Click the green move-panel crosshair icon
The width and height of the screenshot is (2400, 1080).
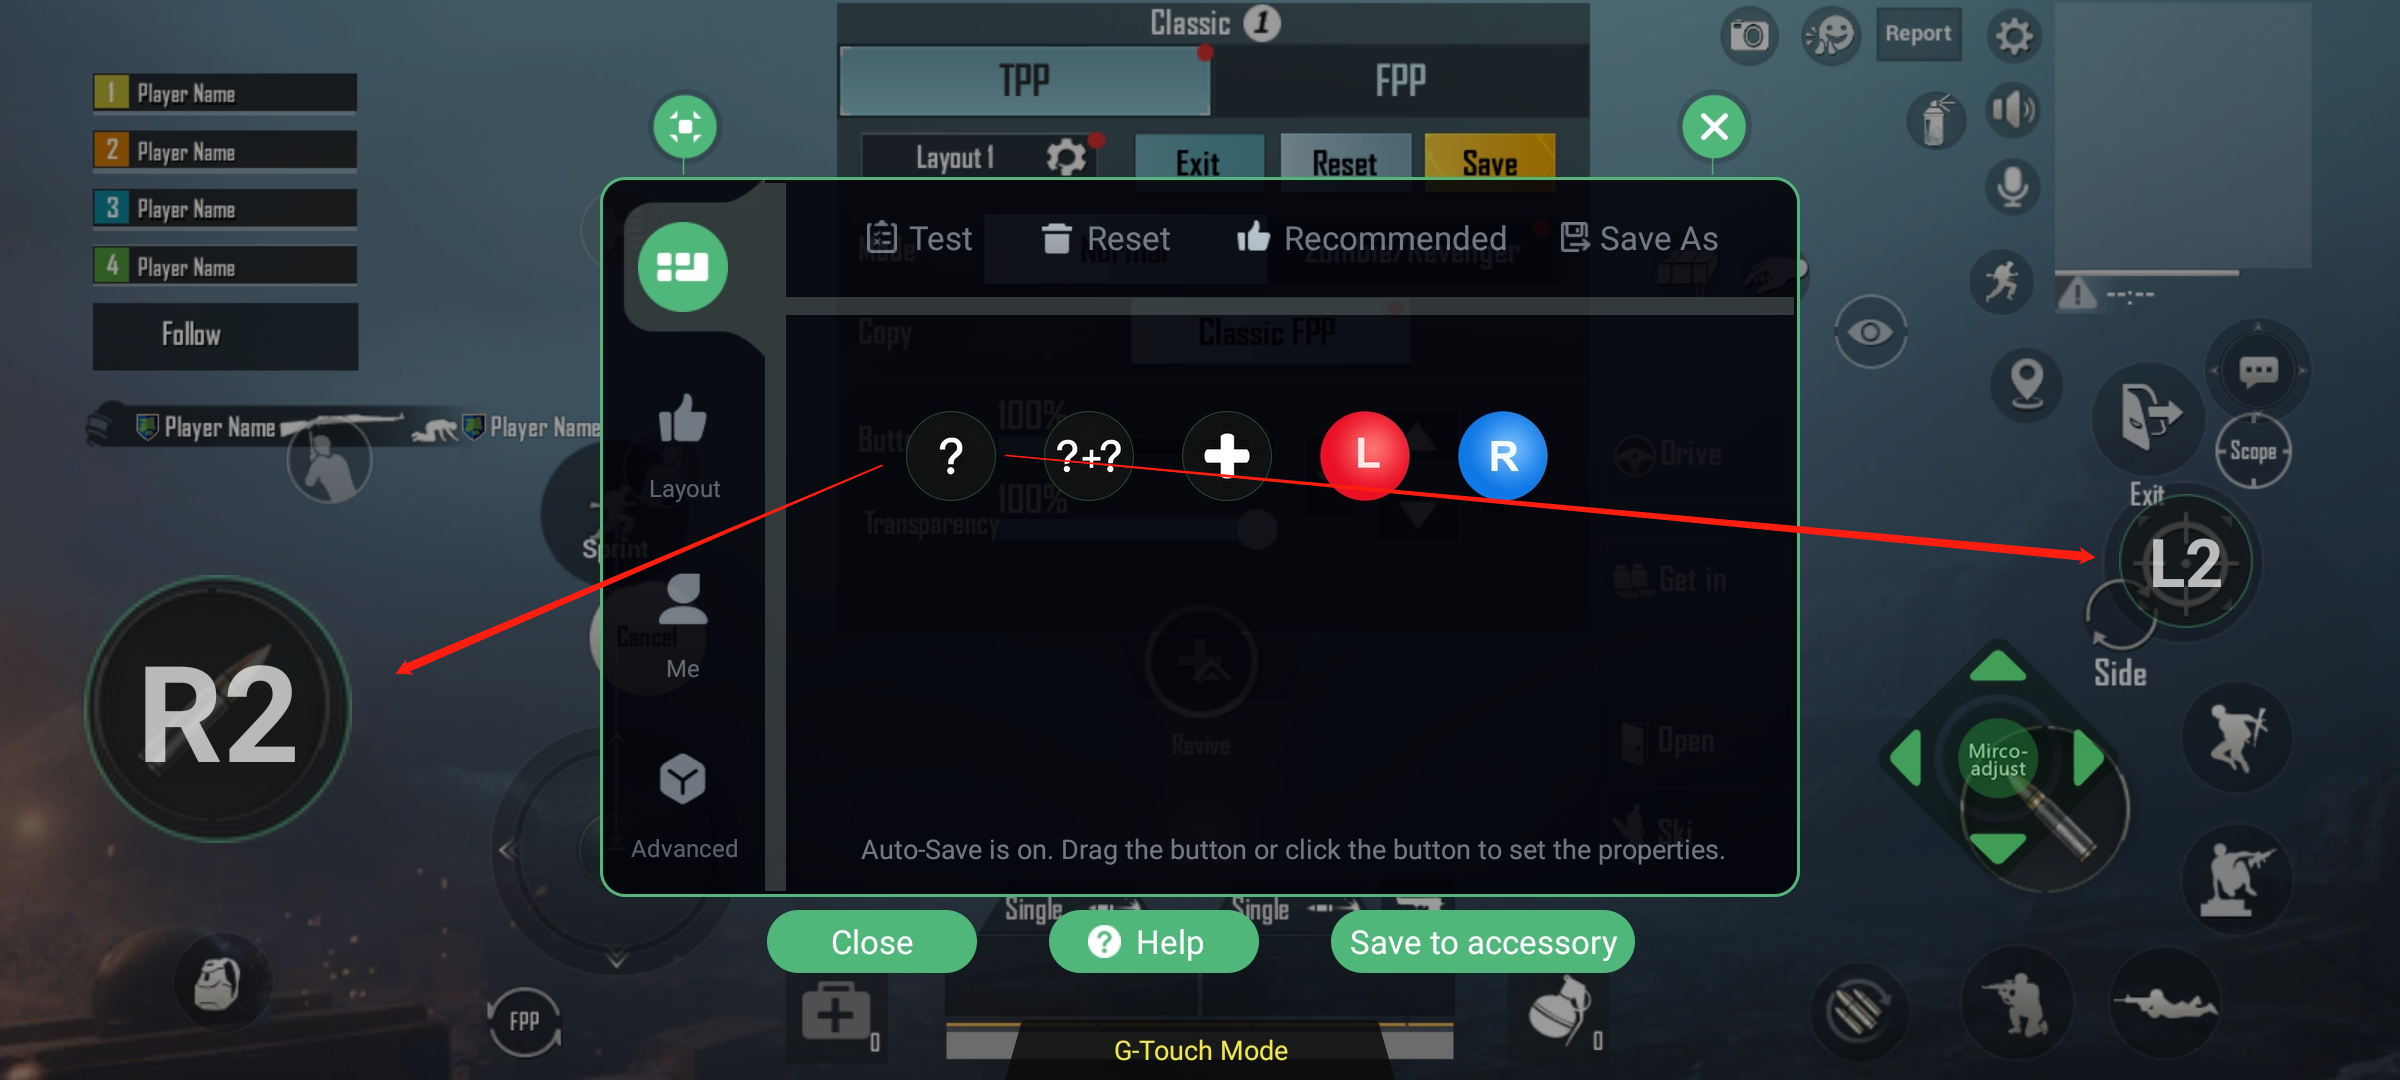[685, 127]
